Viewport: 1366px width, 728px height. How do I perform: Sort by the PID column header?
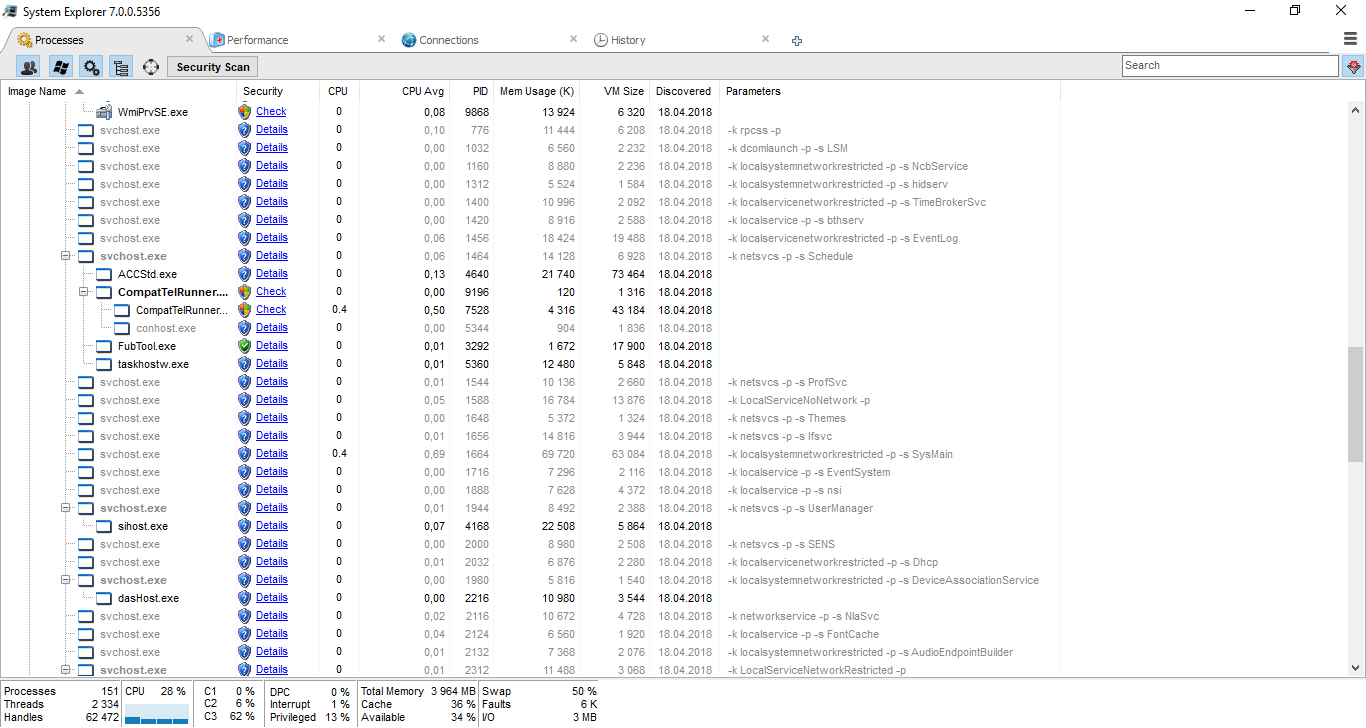[x=471, y=91]
